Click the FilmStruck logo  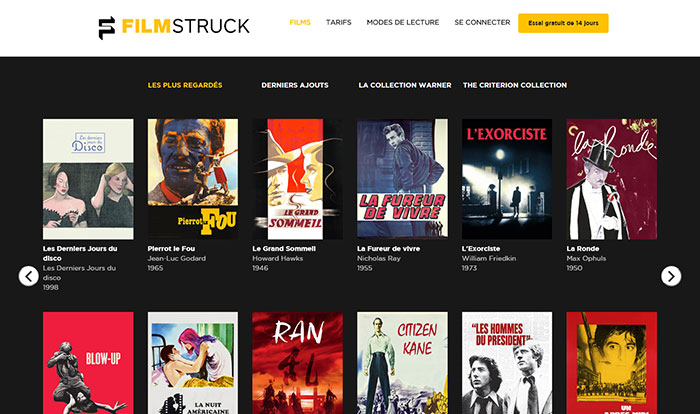click(174, 27)
